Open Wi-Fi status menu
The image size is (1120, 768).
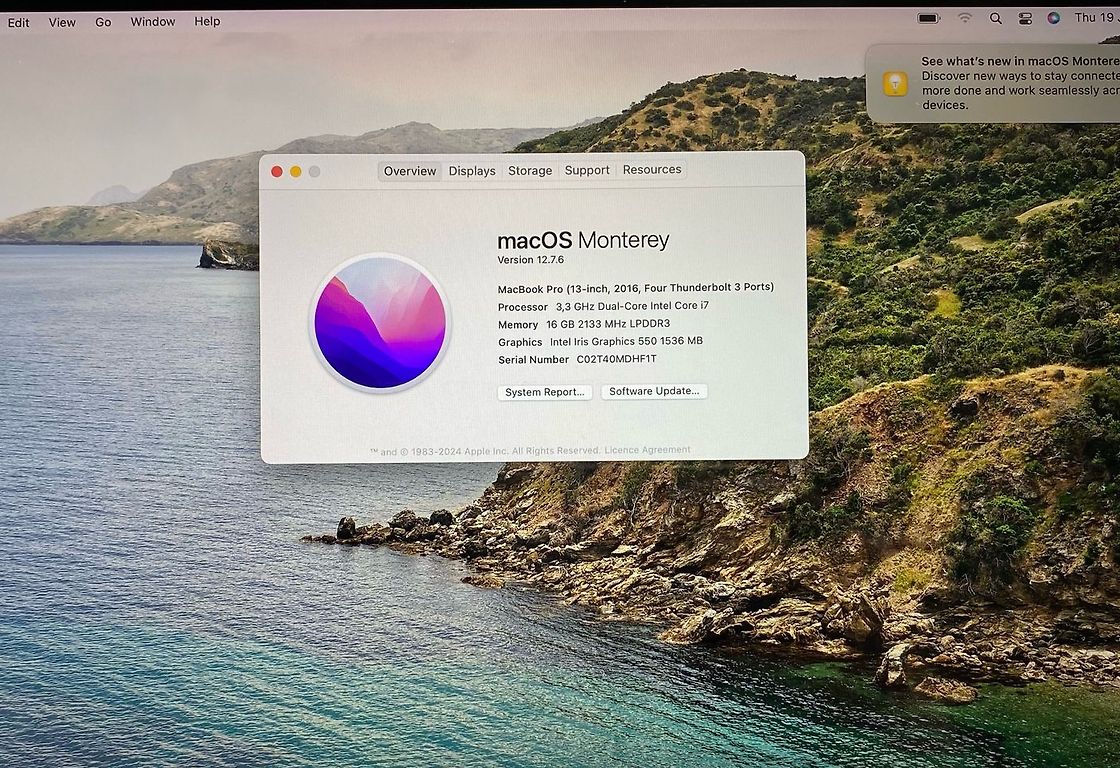(x=965, y=18)
